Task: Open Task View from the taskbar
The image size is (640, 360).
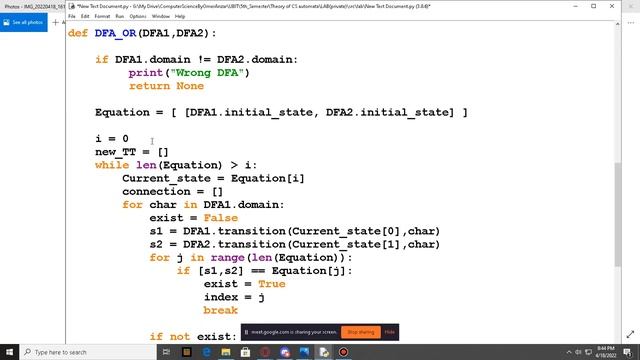Action: pyautogui.click(x=166, y=352)
